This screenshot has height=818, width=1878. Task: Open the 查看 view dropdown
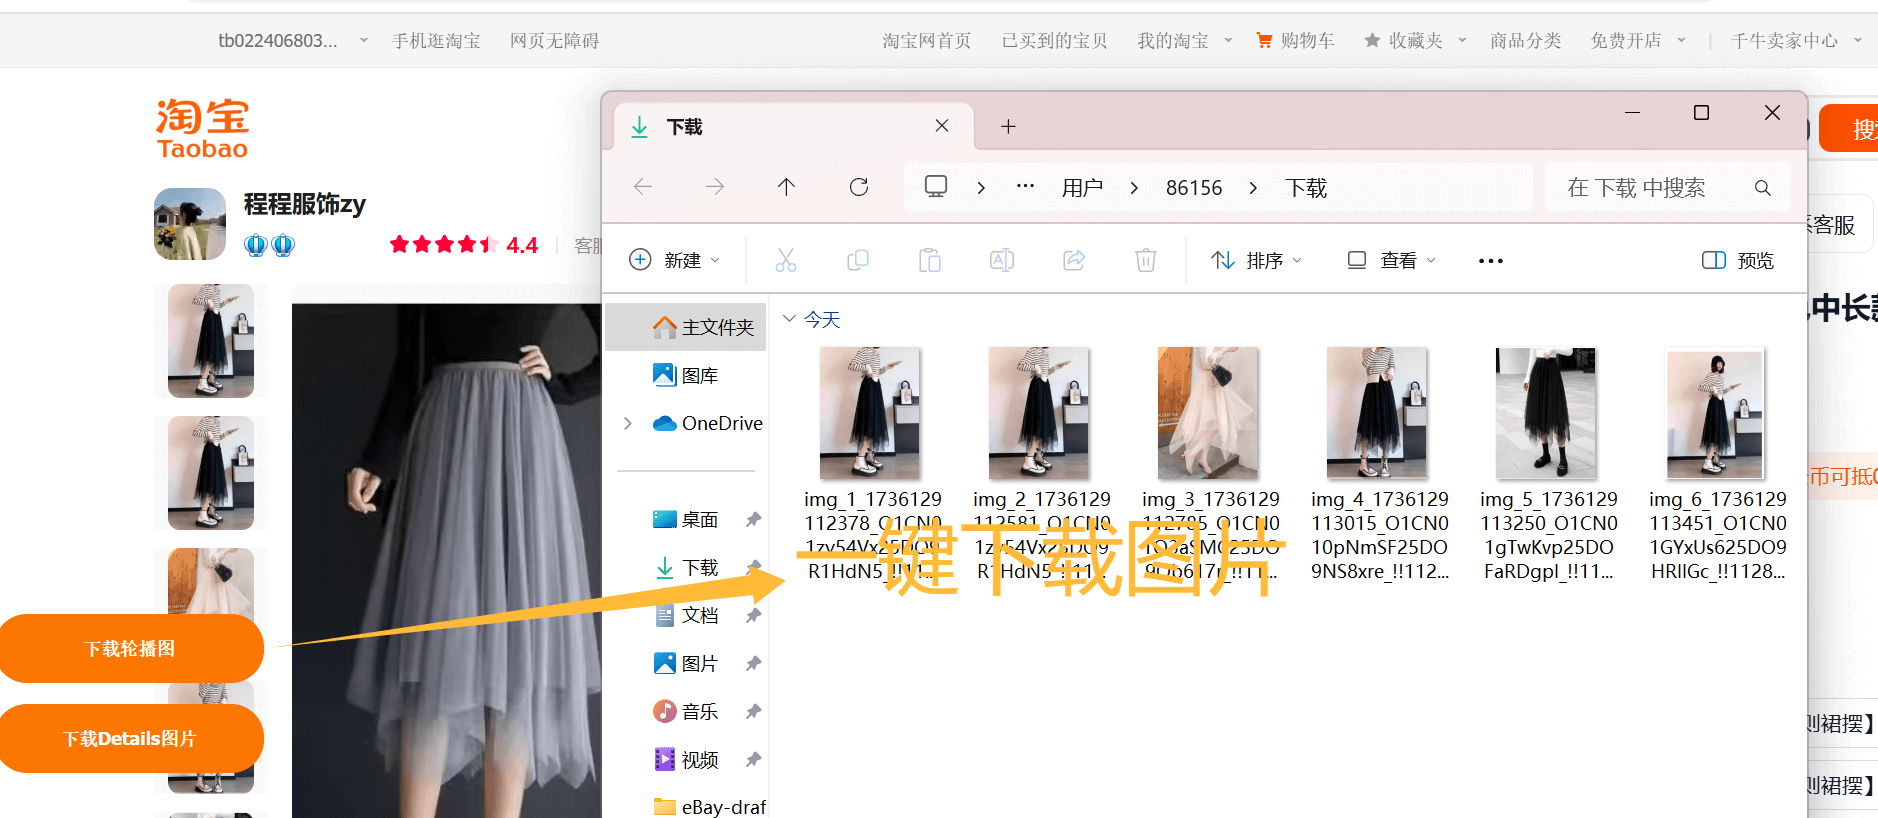pos(1391,260)
